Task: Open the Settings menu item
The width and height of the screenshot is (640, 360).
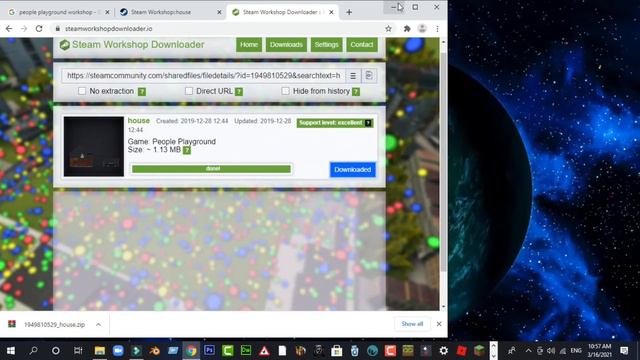Action: click(326, 45)
